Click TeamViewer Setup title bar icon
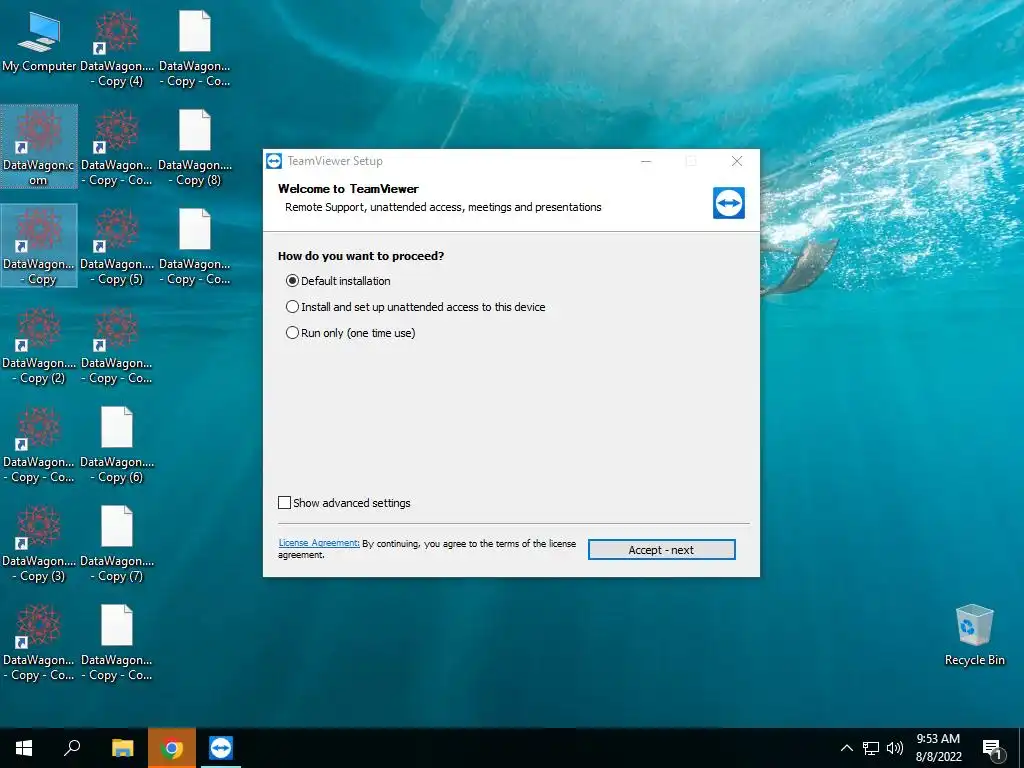 [x=274, y=161]
